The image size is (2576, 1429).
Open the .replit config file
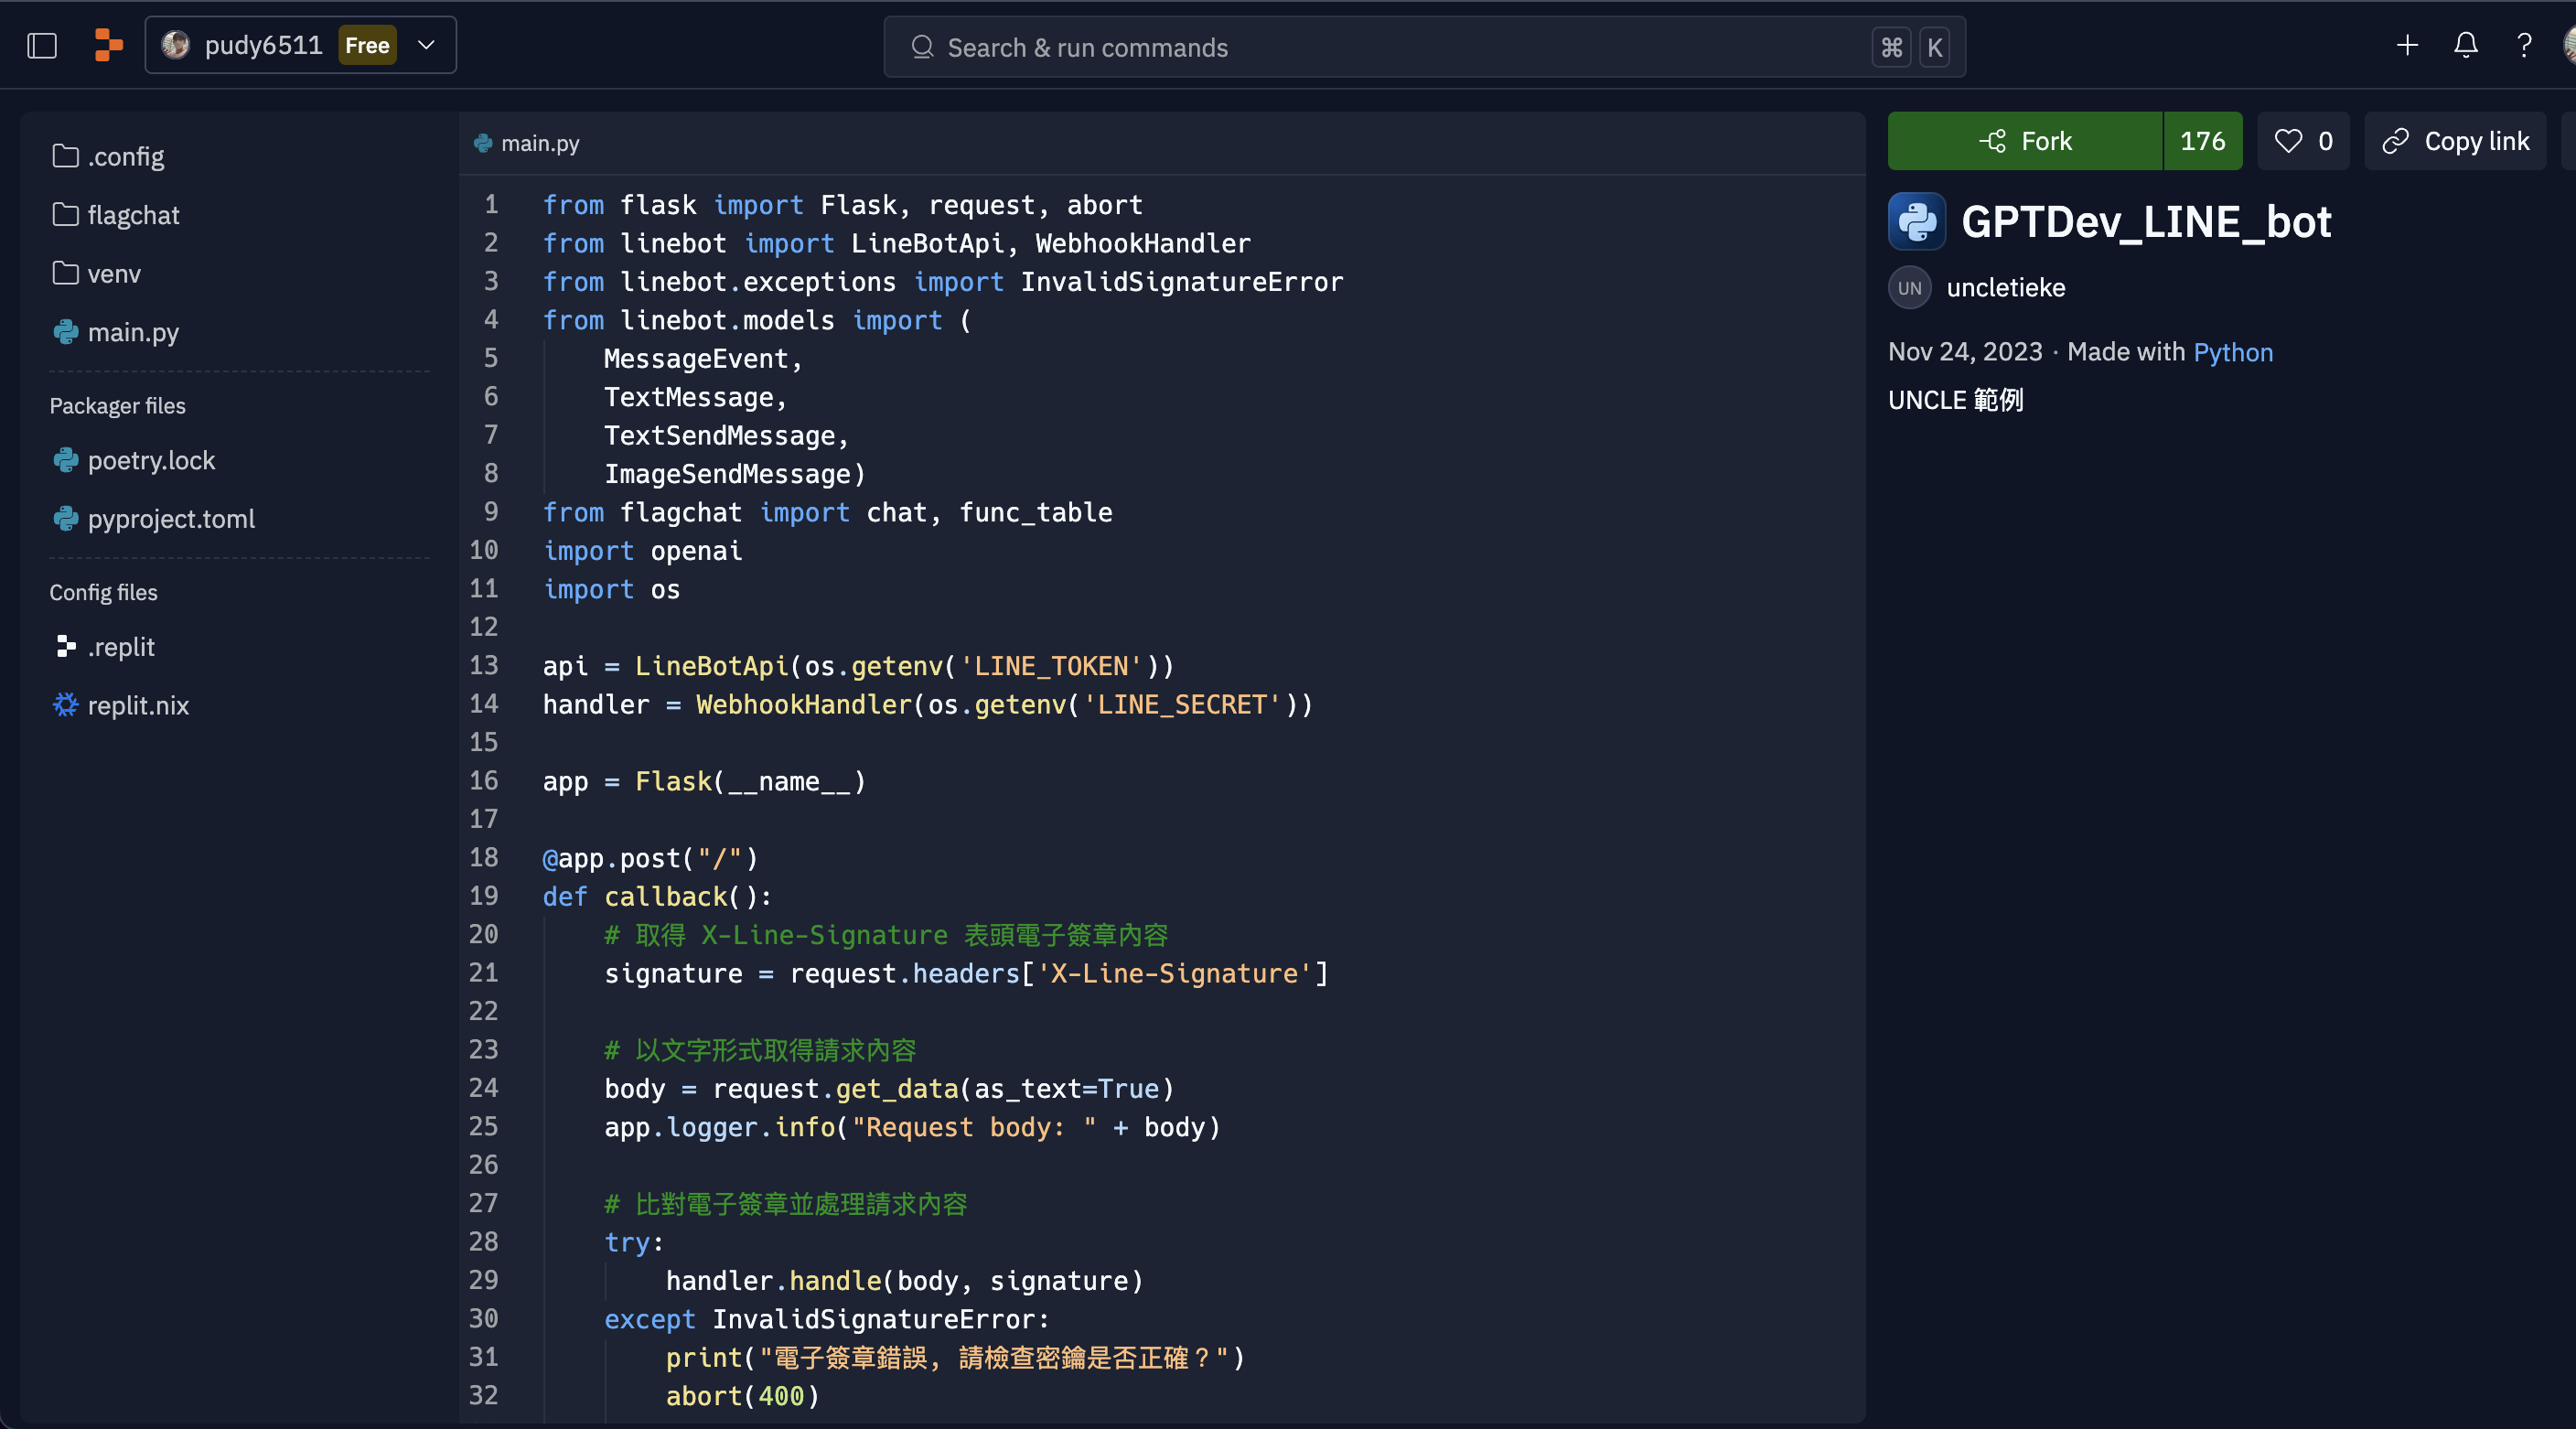point(104,647)
